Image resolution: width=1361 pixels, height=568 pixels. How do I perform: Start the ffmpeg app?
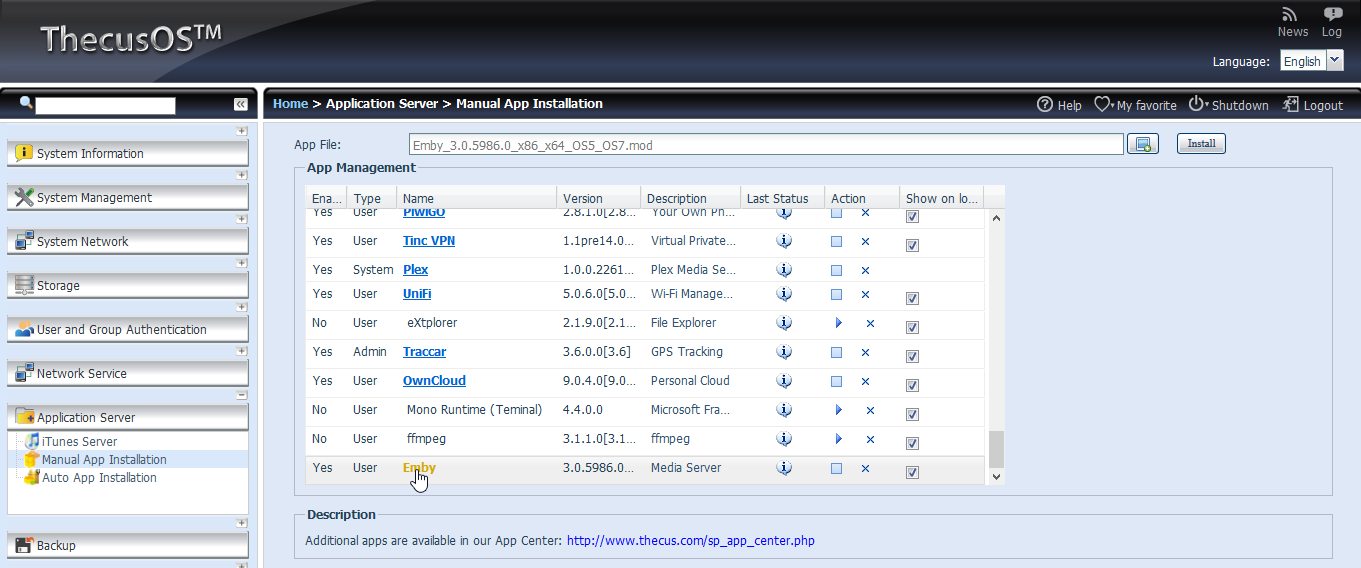[x=838, y=439]
